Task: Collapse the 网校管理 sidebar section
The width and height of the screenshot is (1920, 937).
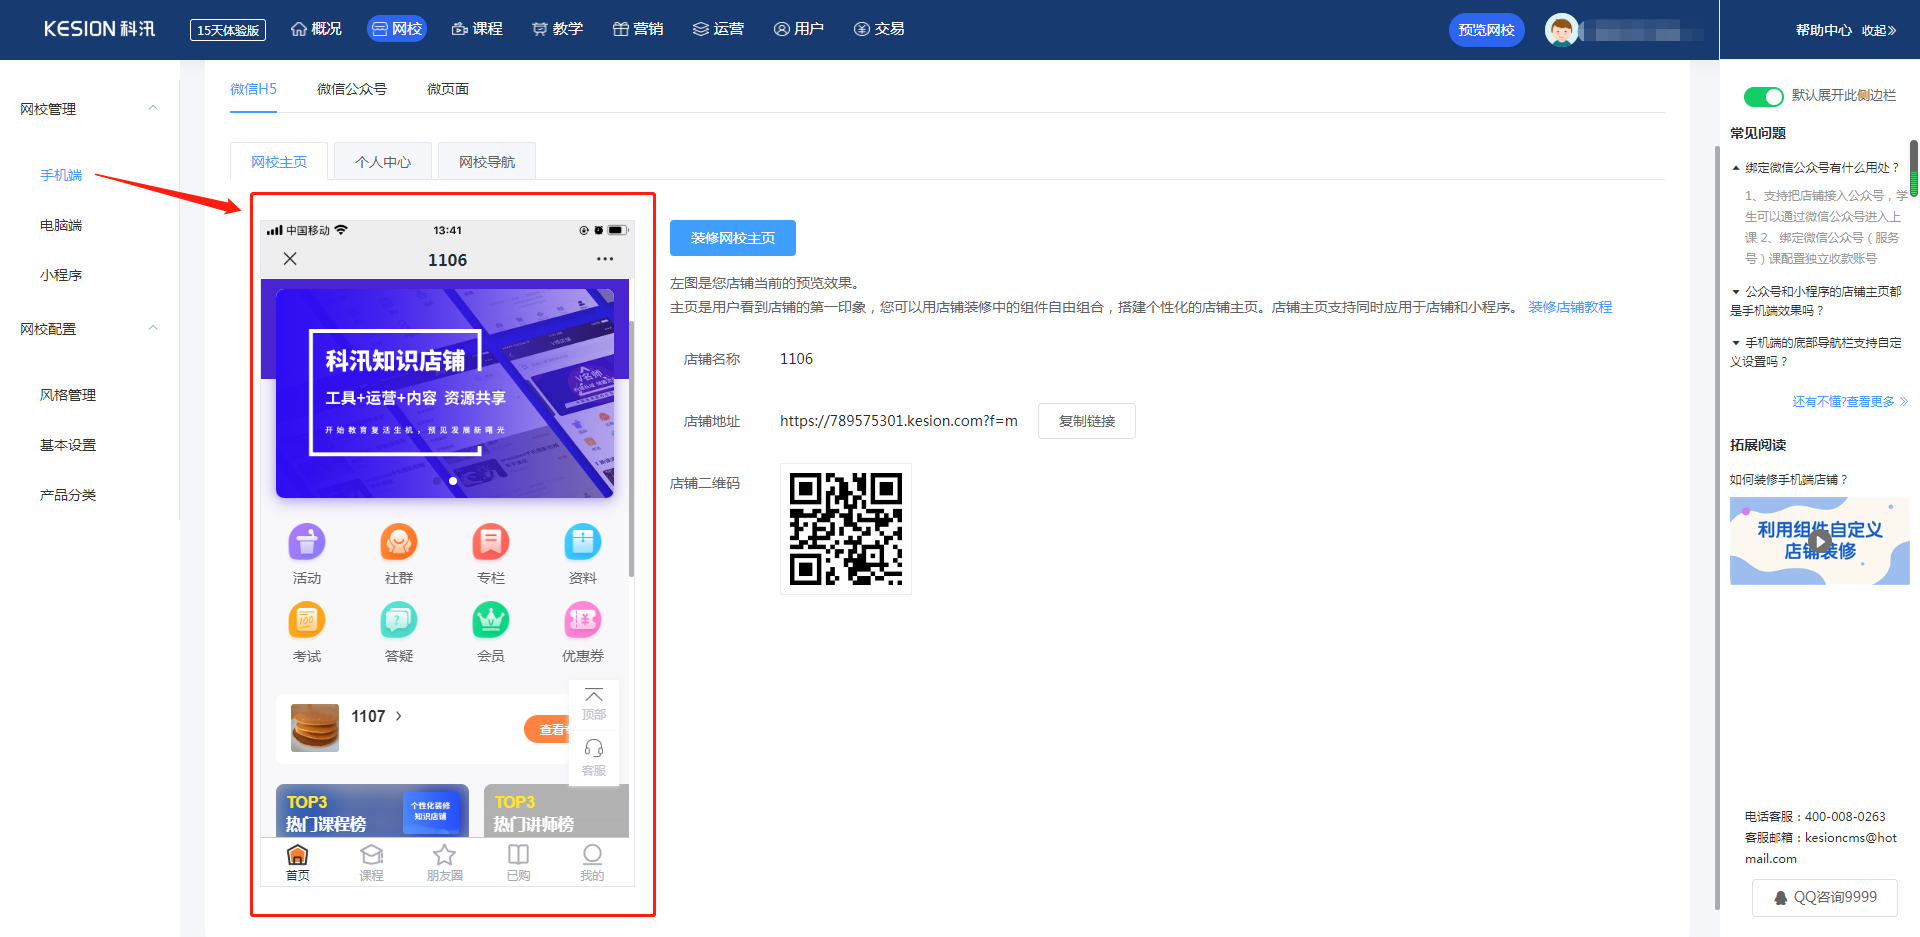Action: (153, 108)
